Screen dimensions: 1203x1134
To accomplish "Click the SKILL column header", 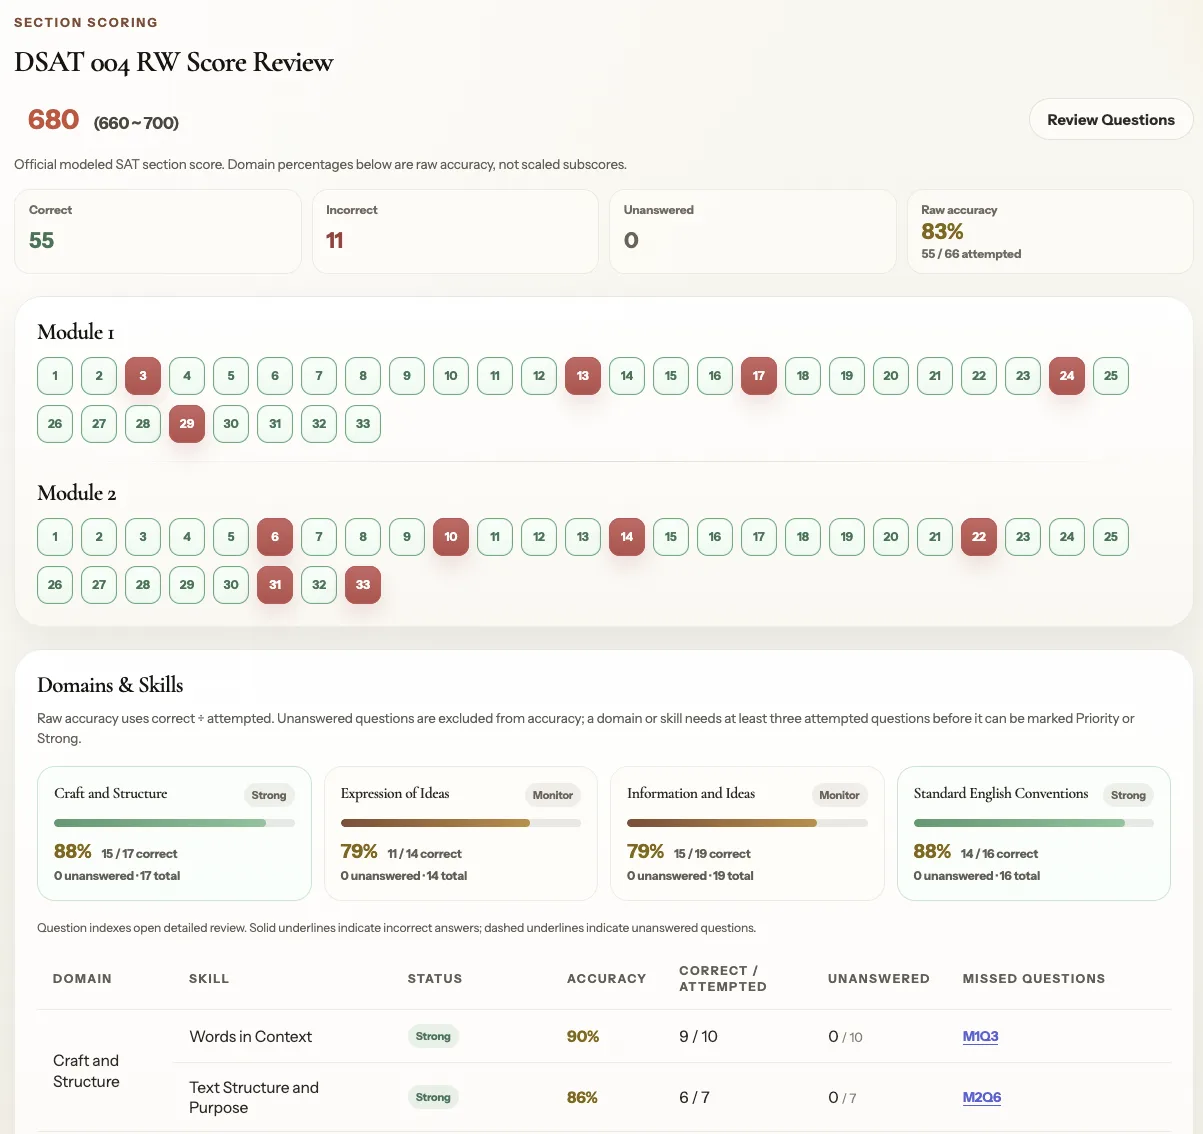I will (x=209, y=979).
